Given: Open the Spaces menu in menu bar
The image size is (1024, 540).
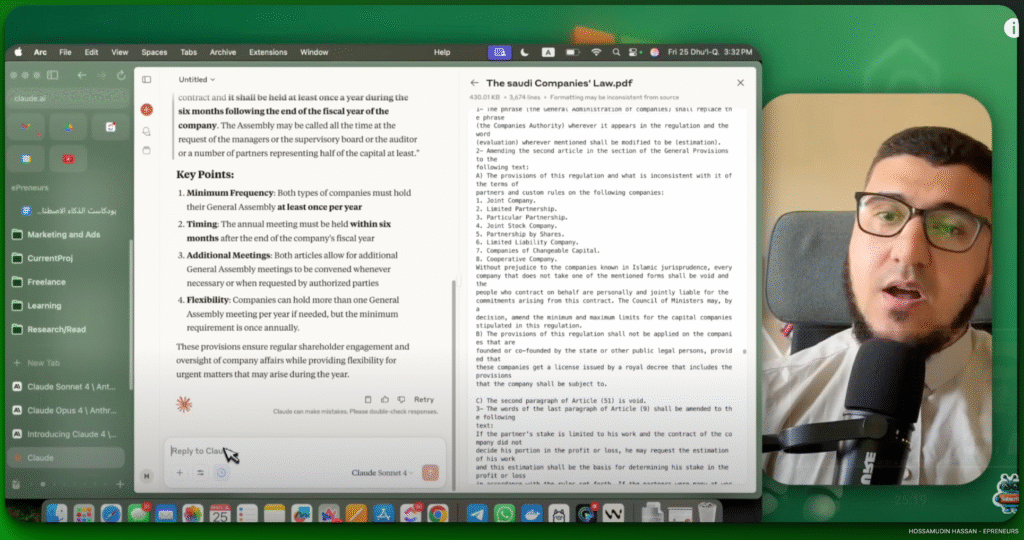Looking at the screenshot, I should pos(154,52).
